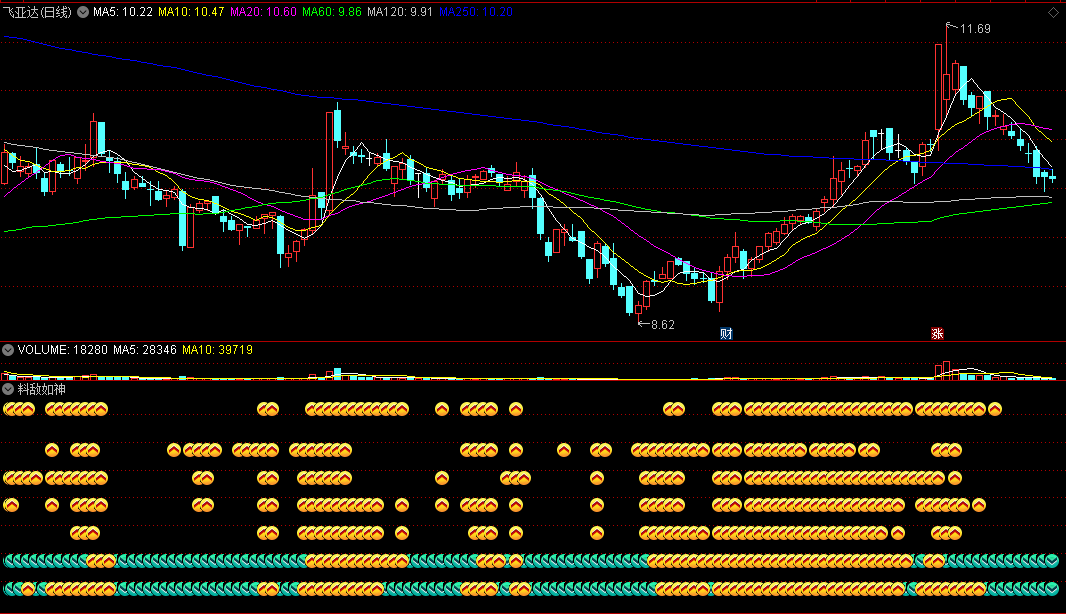Click the MA60: 9.86 label
1066x614 pixels.
[x=332, y=12]
